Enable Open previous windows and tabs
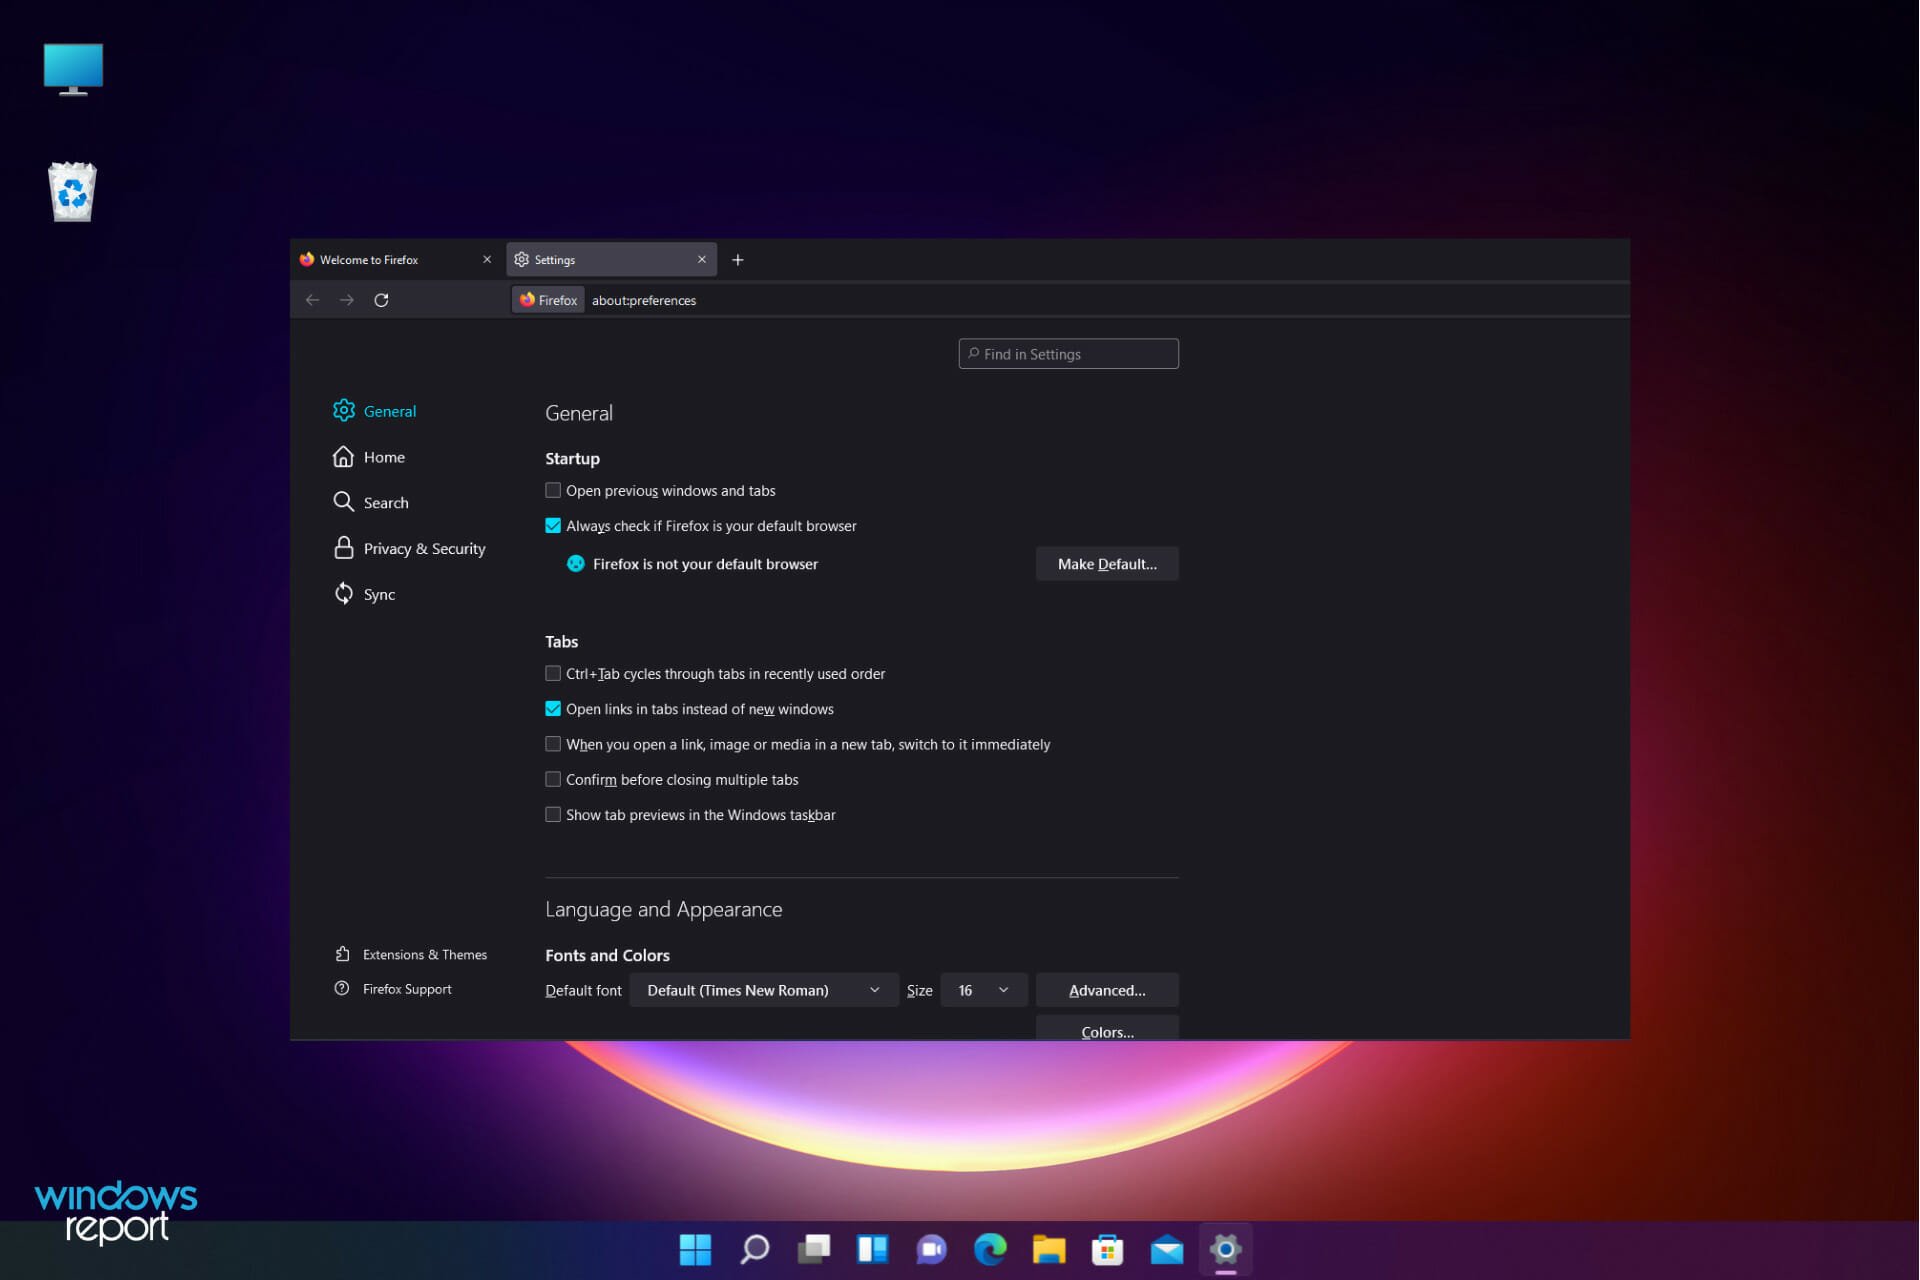This screenshot has height=1280, width=1920. pos(553,490)
